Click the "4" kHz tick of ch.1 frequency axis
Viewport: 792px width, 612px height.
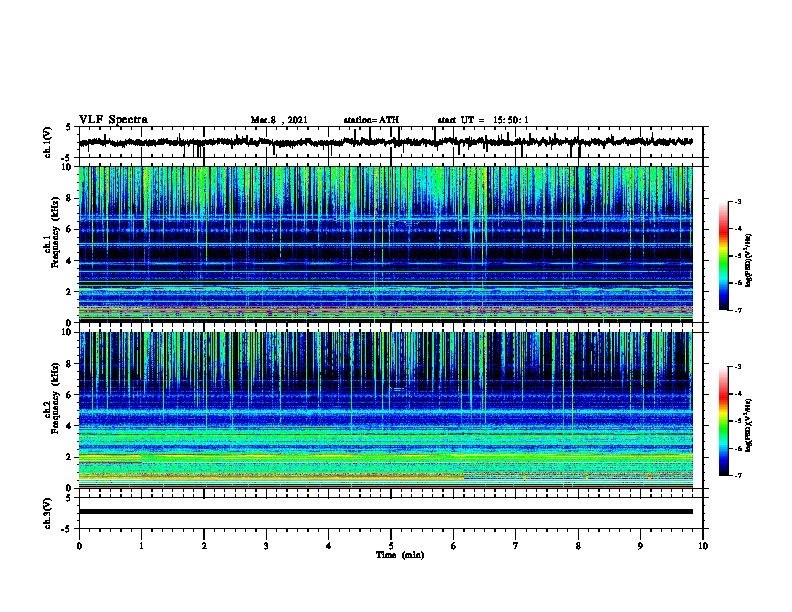(71, 261)
